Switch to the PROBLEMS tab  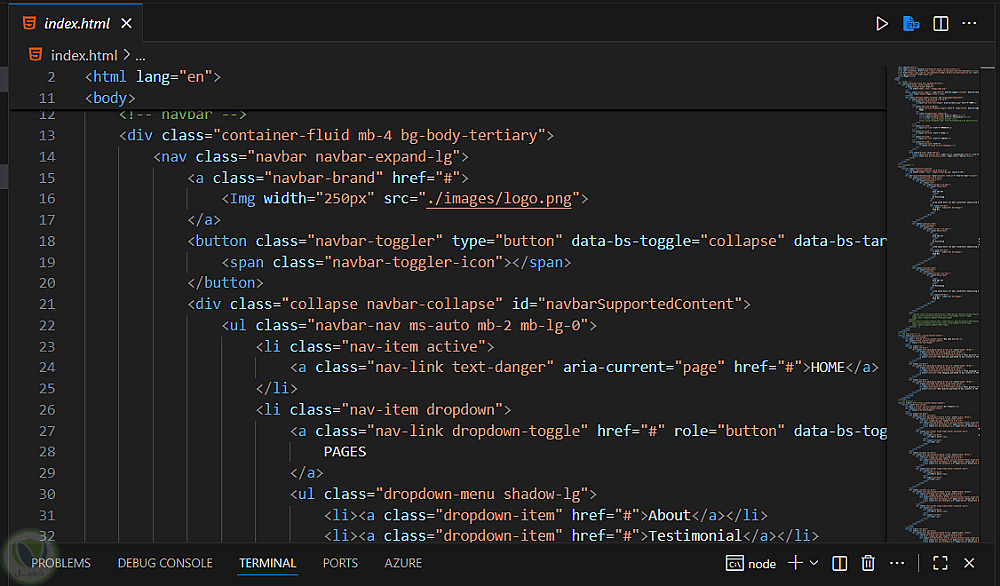(x=61, y=563)
